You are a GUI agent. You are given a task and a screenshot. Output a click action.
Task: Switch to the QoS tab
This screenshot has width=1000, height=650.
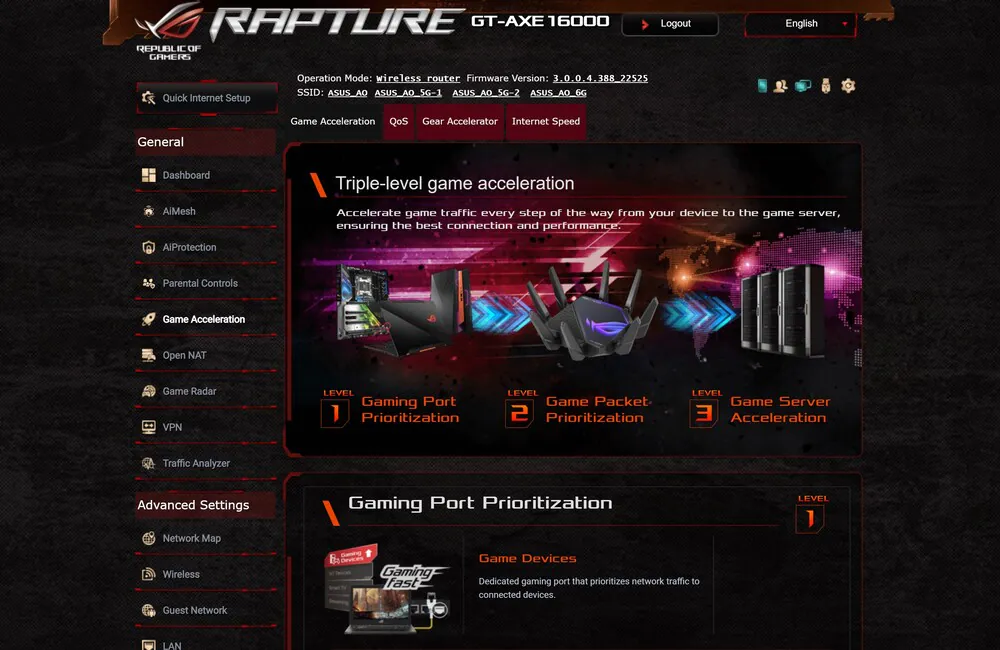[399, 121]
